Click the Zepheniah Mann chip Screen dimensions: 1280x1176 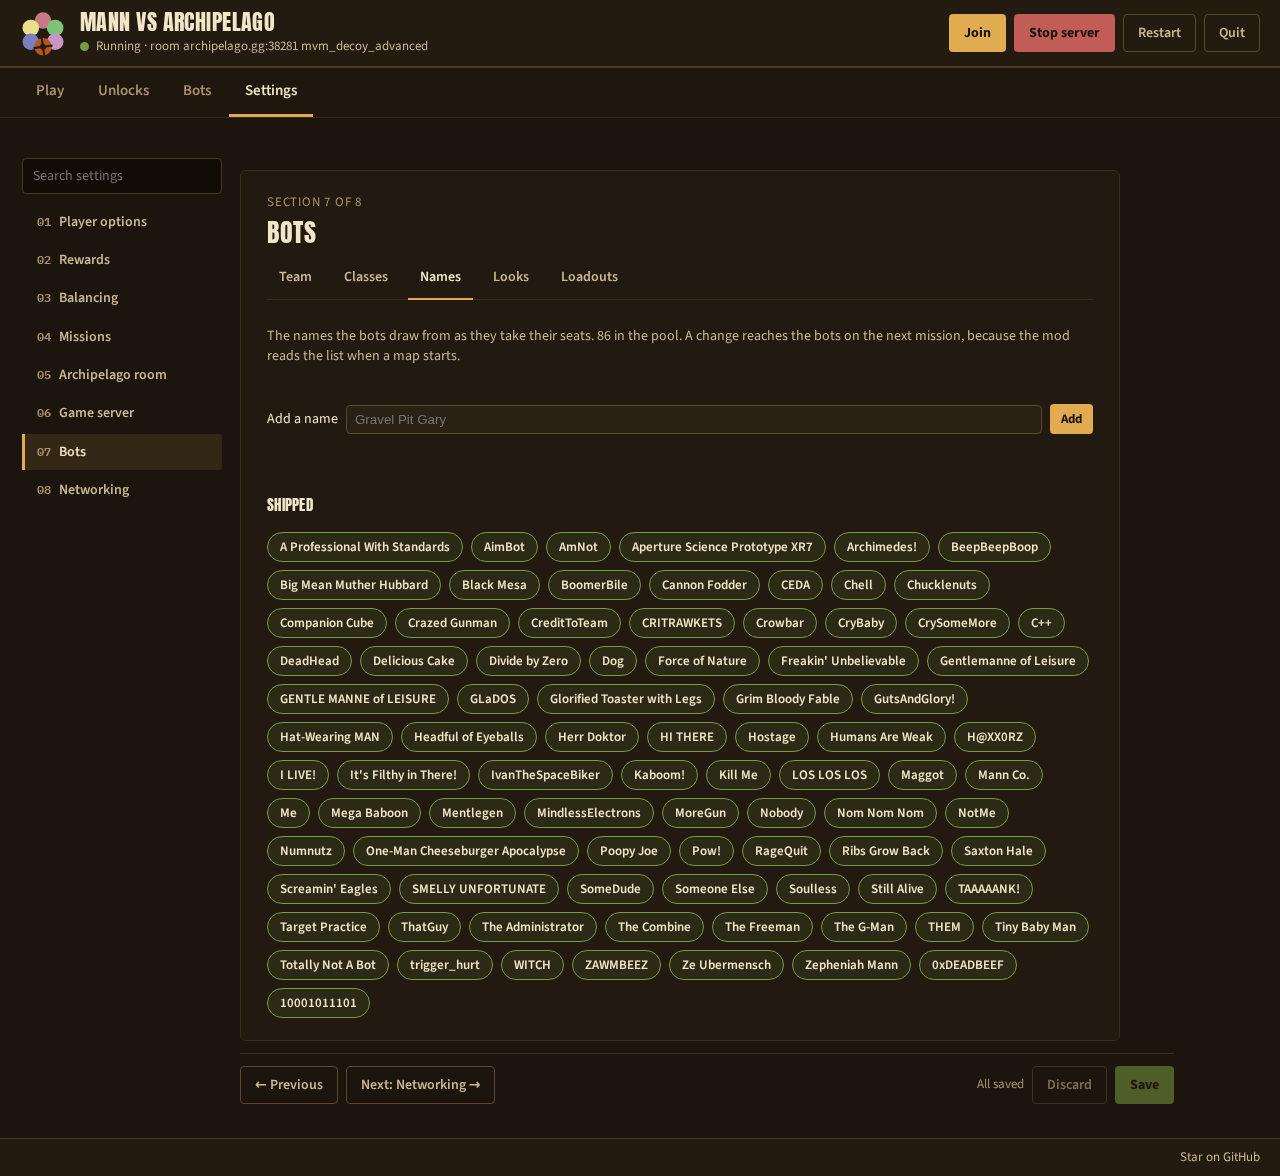(x=852, y=965)
